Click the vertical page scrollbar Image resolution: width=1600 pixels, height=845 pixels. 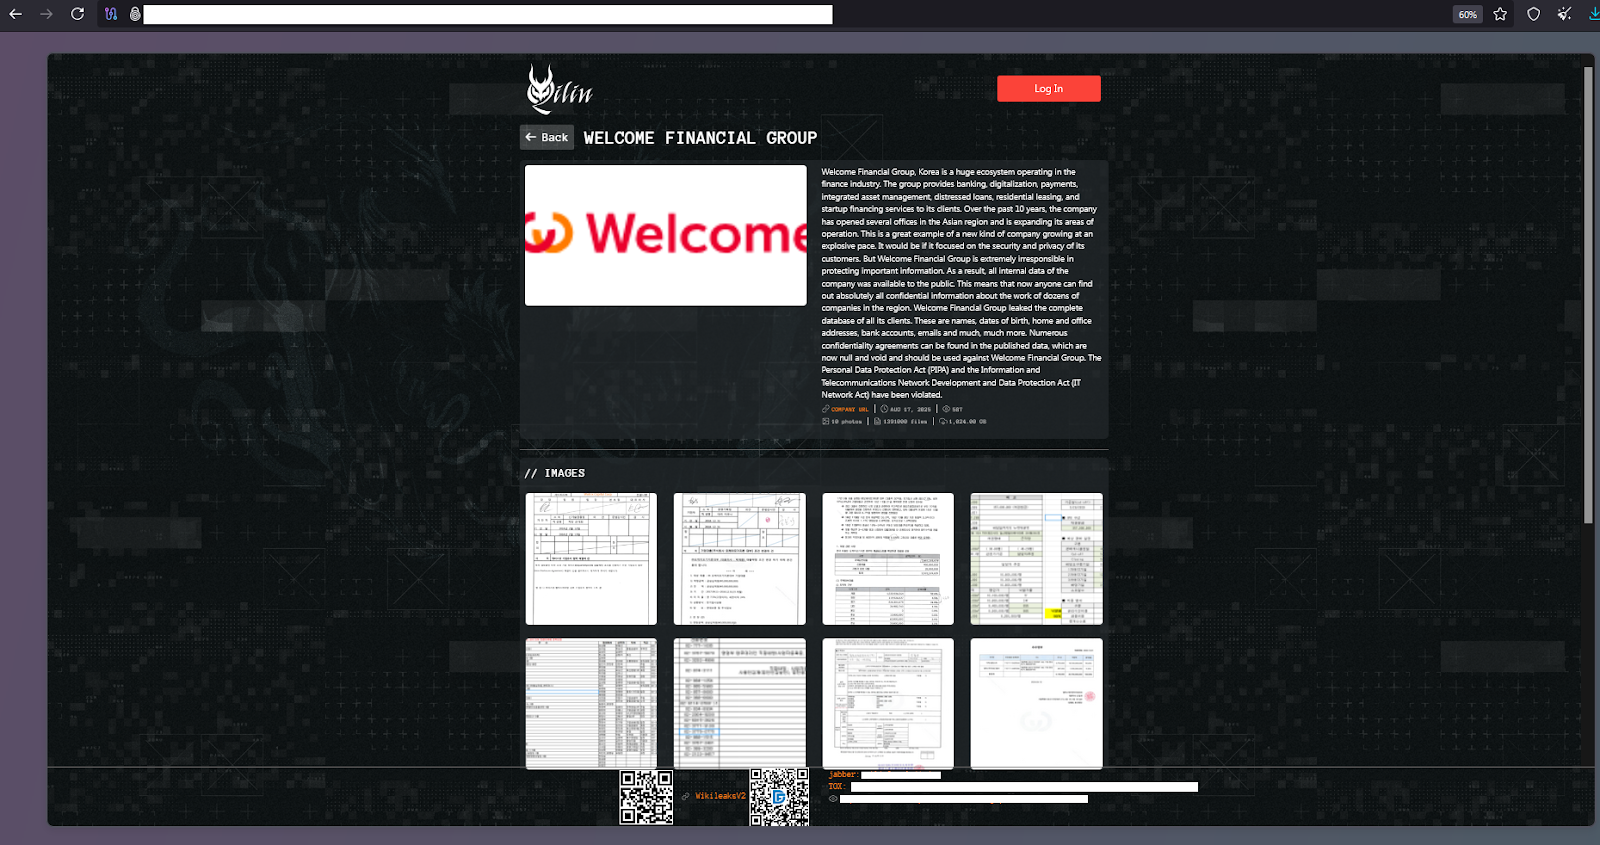click(x=1588, y=295)
